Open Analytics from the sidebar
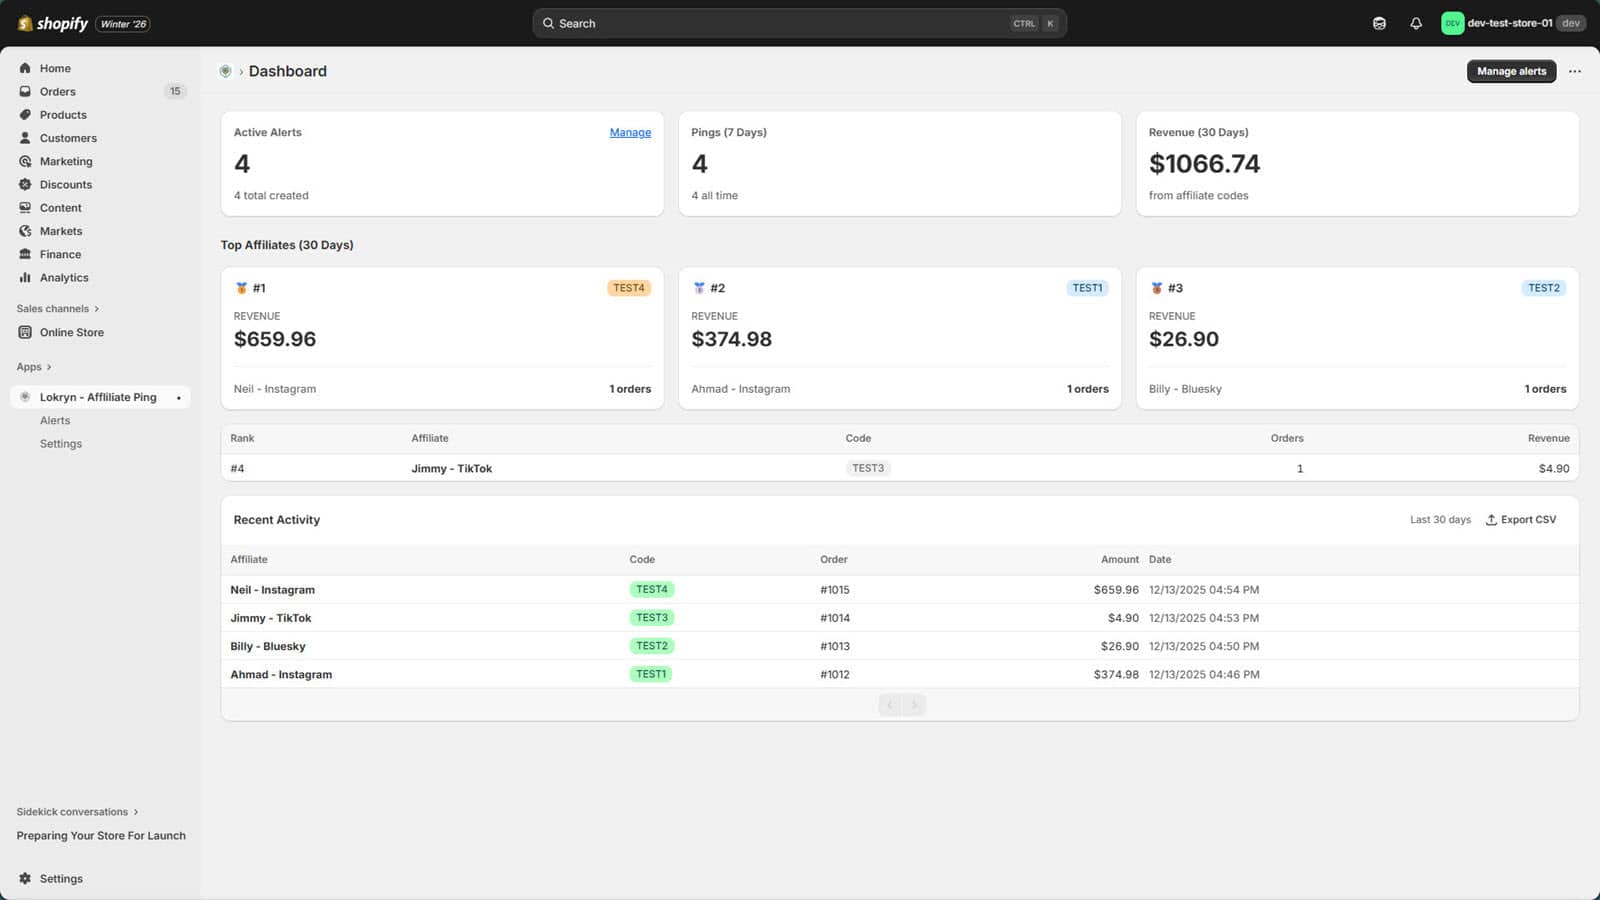 click(x=63, y=277)
